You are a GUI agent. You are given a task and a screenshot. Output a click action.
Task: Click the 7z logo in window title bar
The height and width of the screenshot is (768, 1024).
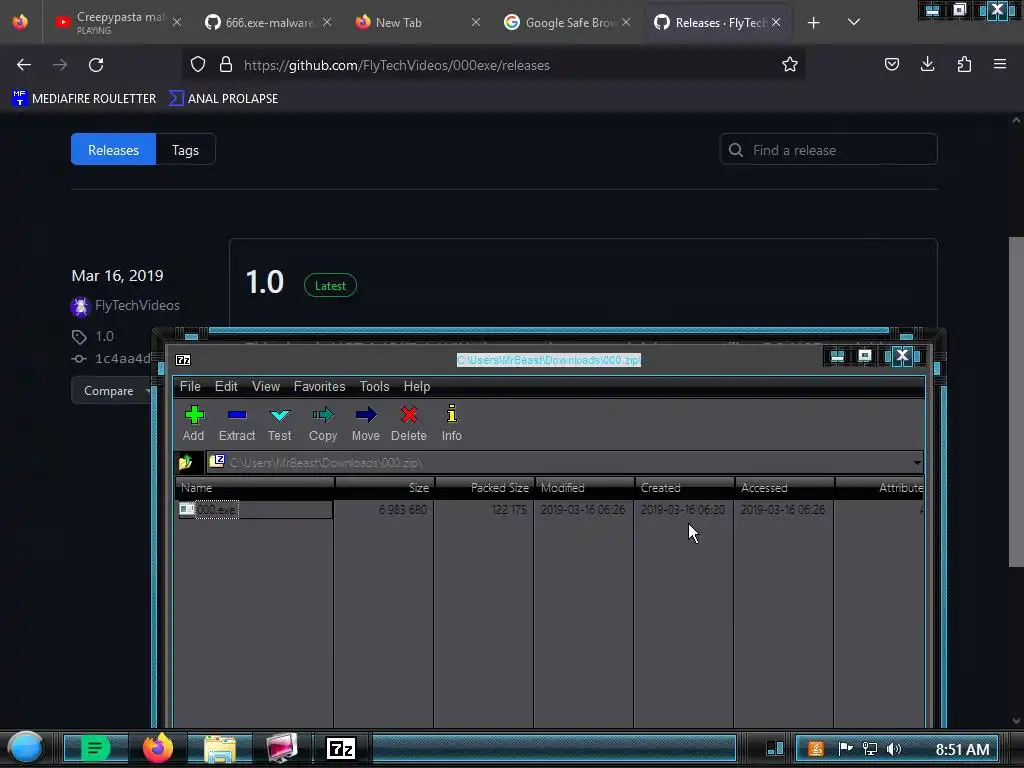pyautogui.click(x=183, y=360)
